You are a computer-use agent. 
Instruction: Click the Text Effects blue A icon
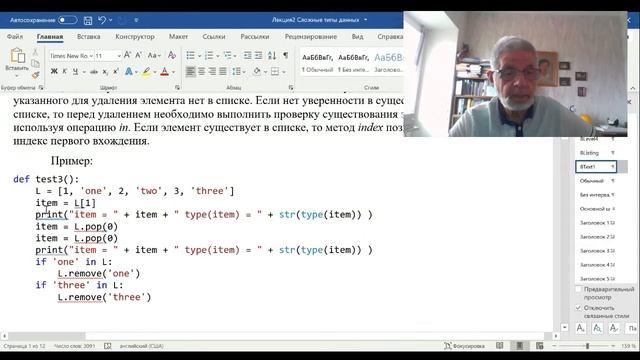coord(129,72)
